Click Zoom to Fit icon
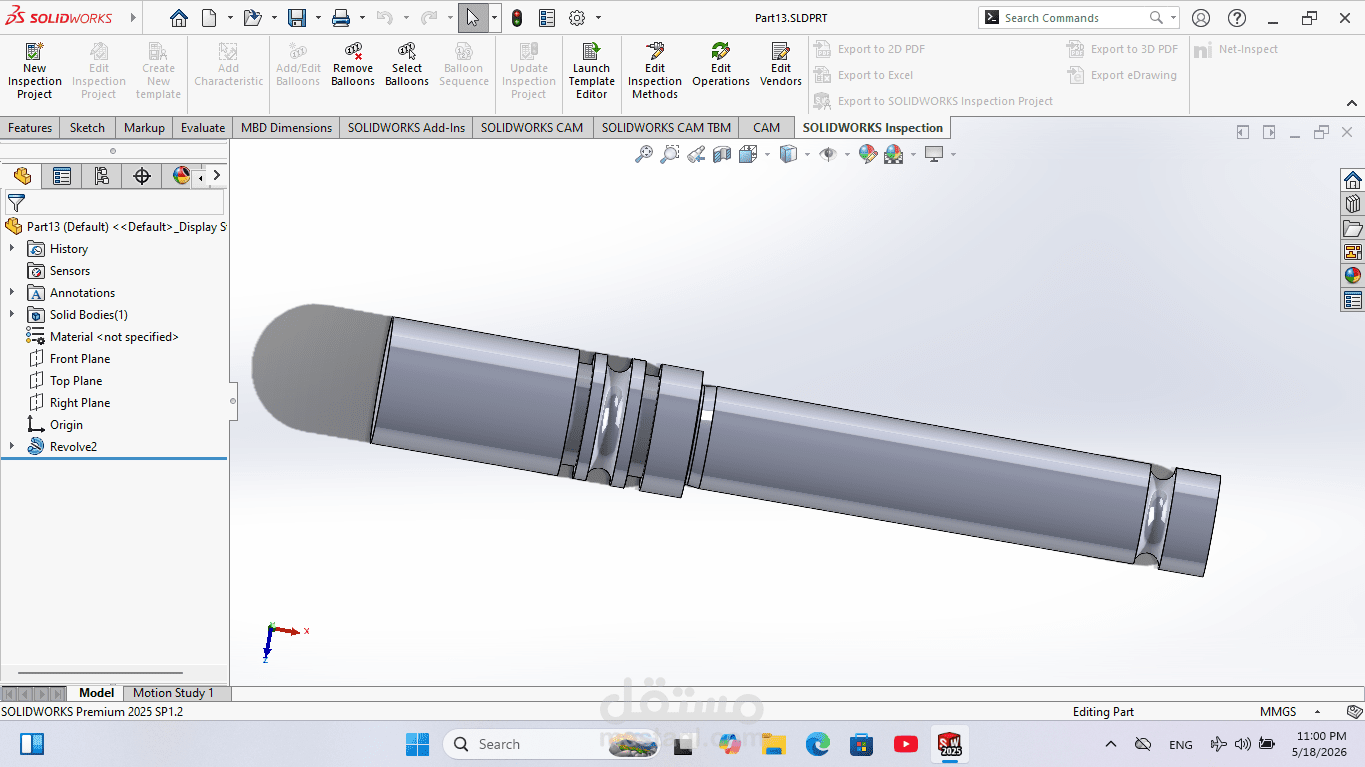The width and height of the screenshot is (1365, 767). [x=644, y=154]
